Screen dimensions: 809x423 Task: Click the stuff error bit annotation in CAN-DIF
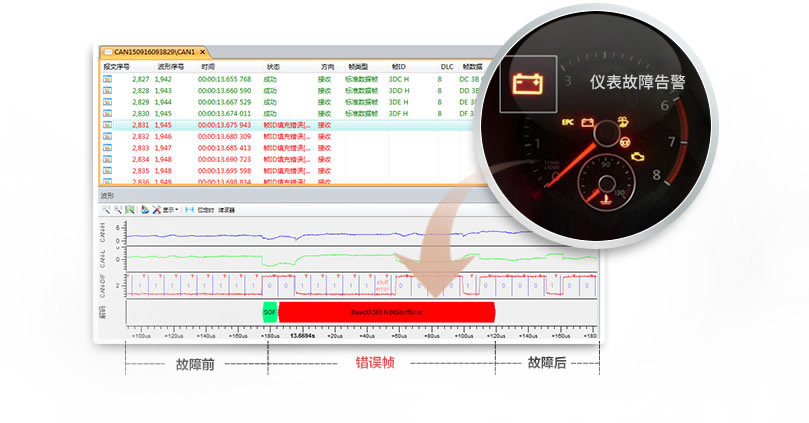click(382, 285)
